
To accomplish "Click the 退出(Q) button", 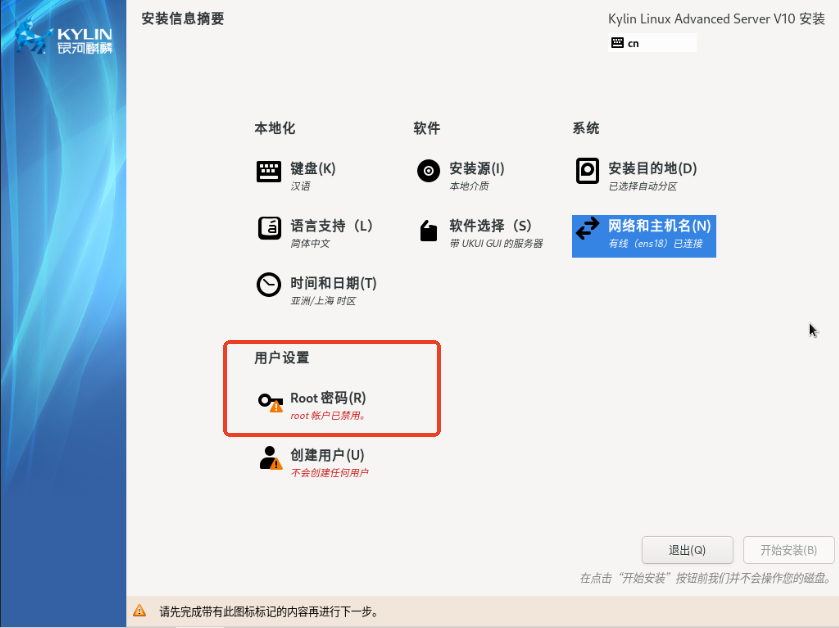I will point(687,550).
